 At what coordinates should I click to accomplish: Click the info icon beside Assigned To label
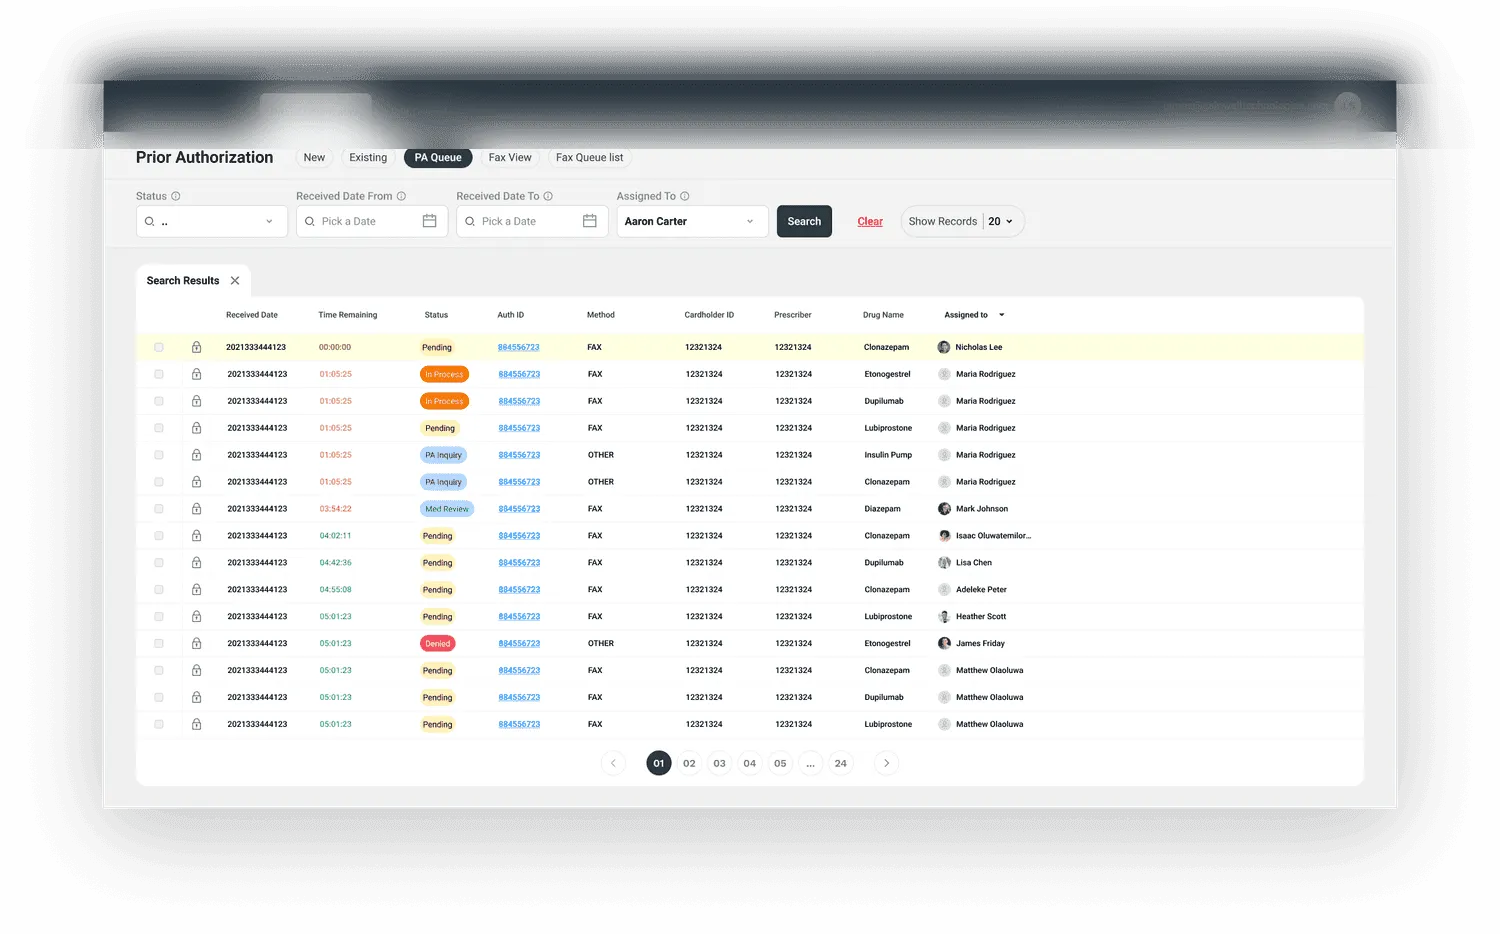[x=685, y=196]
